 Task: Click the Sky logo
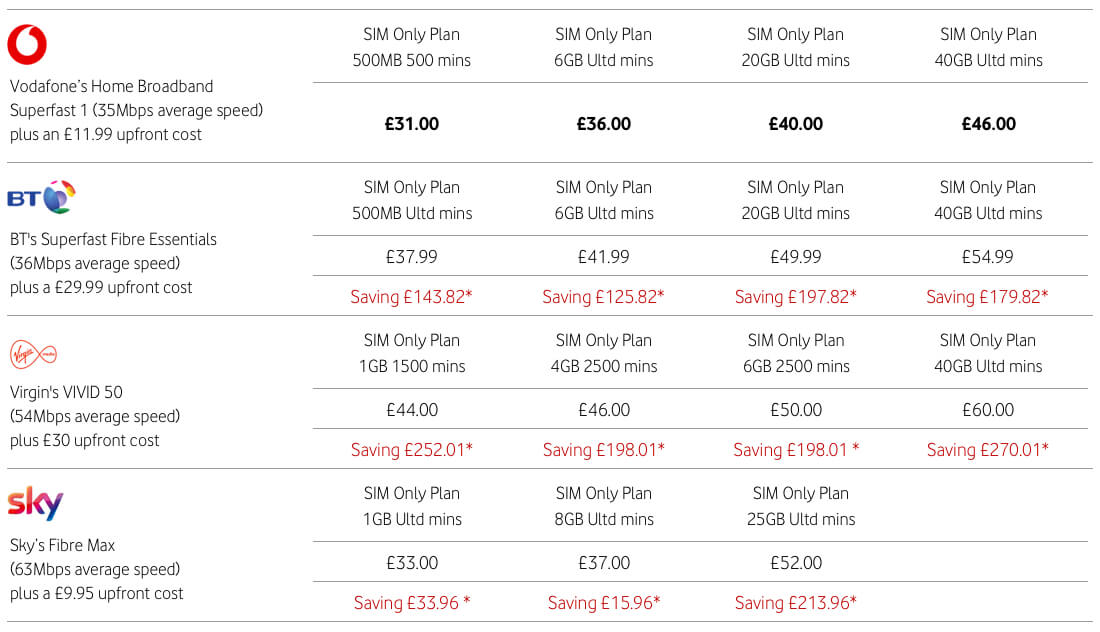coord(35,504)
